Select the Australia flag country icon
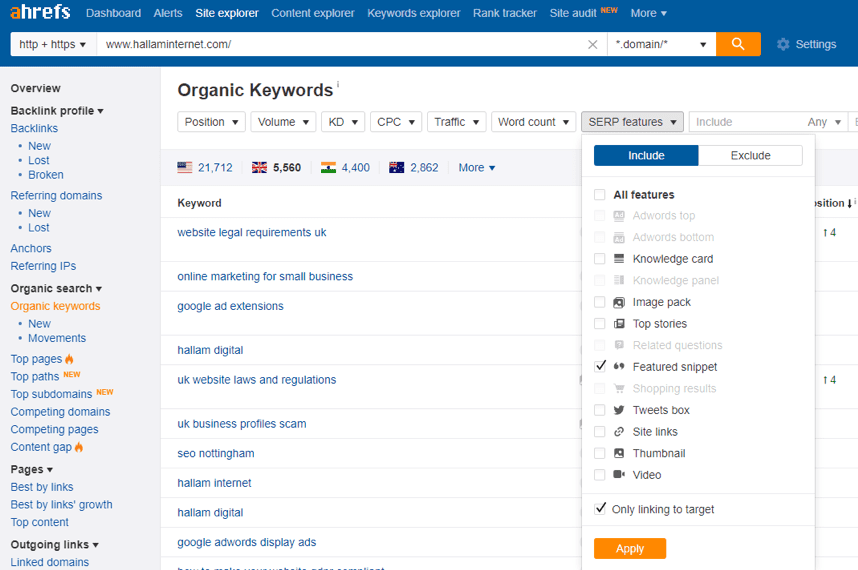 [397, 167]
